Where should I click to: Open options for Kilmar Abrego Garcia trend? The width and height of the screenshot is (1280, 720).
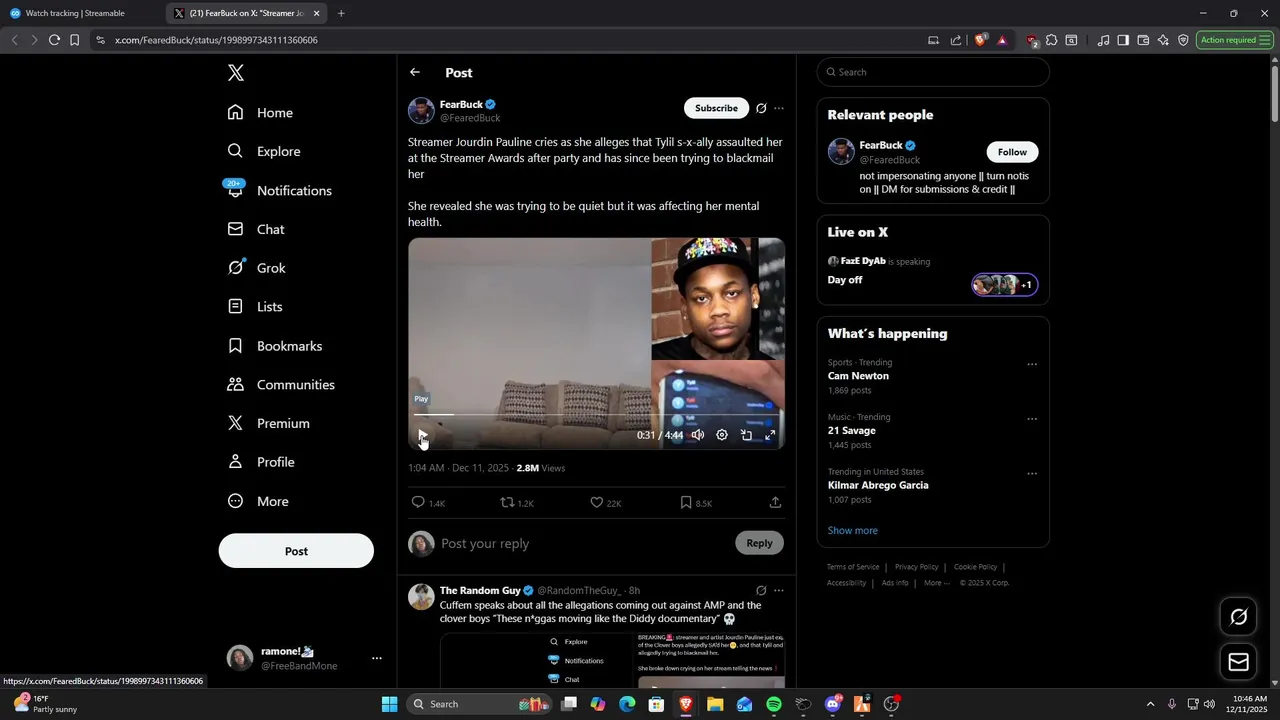1032,474
